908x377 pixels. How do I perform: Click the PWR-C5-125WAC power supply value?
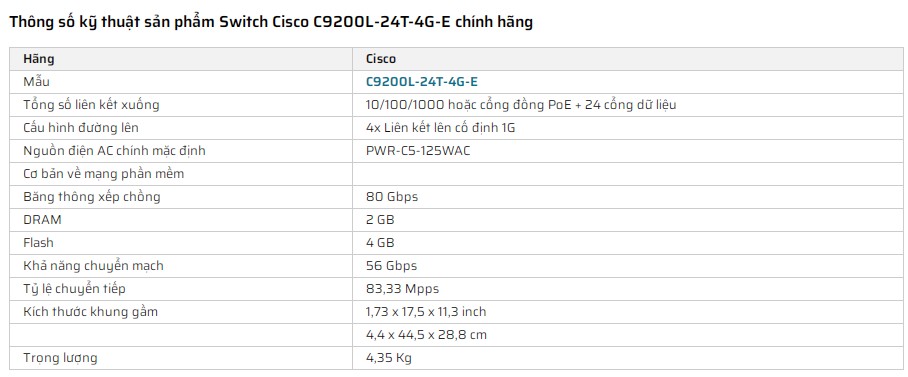(418, 151)
